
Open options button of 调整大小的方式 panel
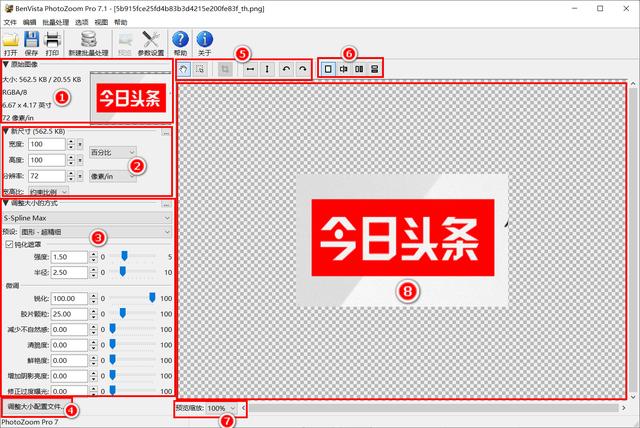(x=167, y=204)
